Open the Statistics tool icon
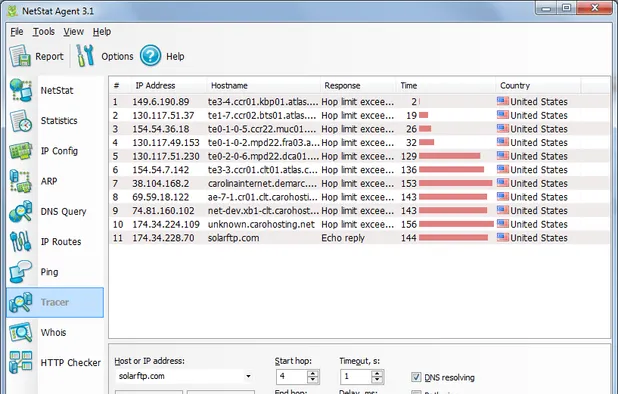The width and height of the screenshot is (618, 394). click(20, 121)
